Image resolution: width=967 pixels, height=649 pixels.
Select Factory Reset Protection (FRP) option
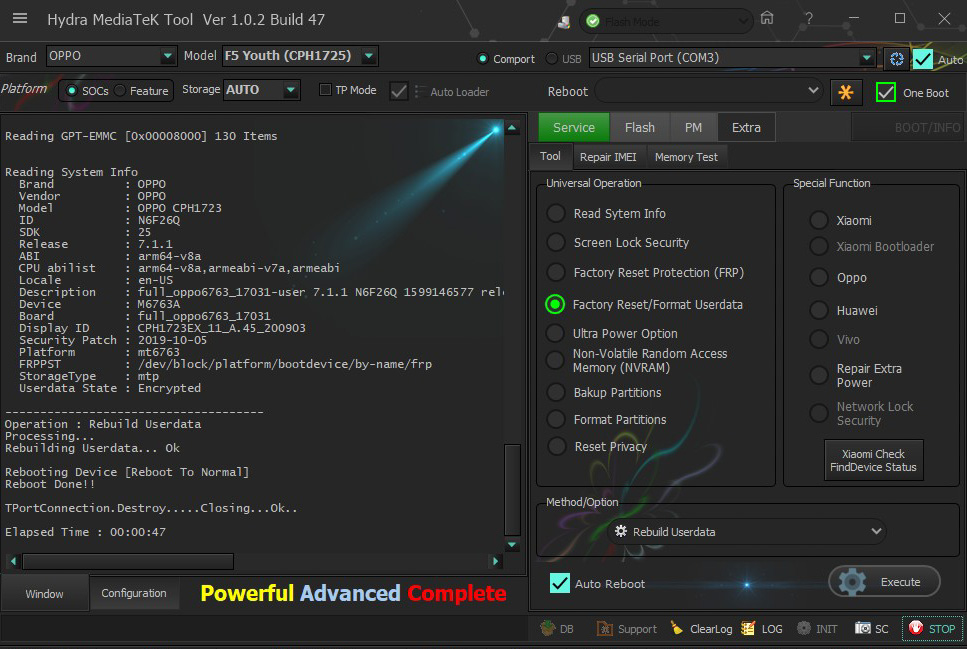click(556, 272)
